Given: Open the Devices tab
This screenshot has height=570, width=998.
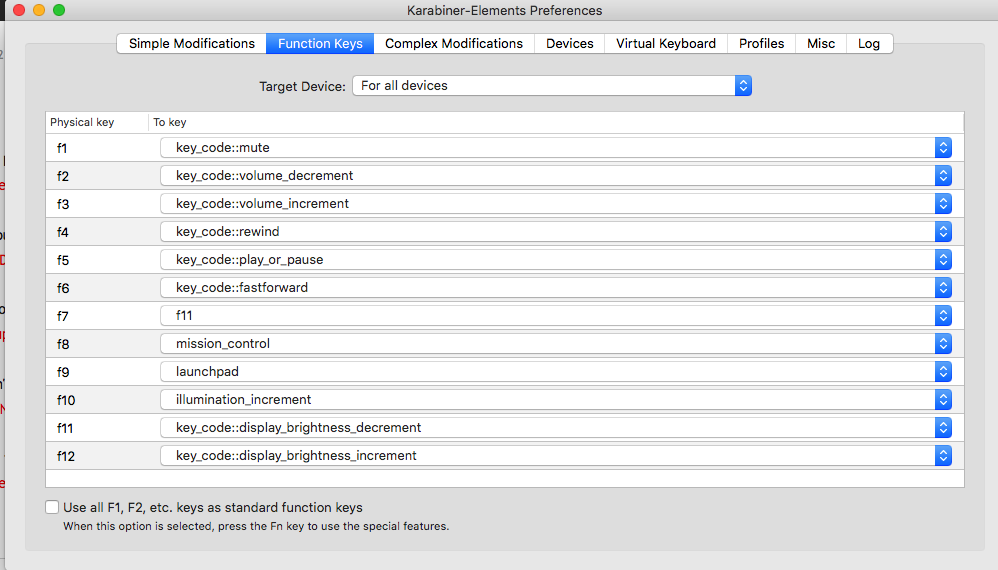Looking at the screenshot, I should tap(569, 44).
